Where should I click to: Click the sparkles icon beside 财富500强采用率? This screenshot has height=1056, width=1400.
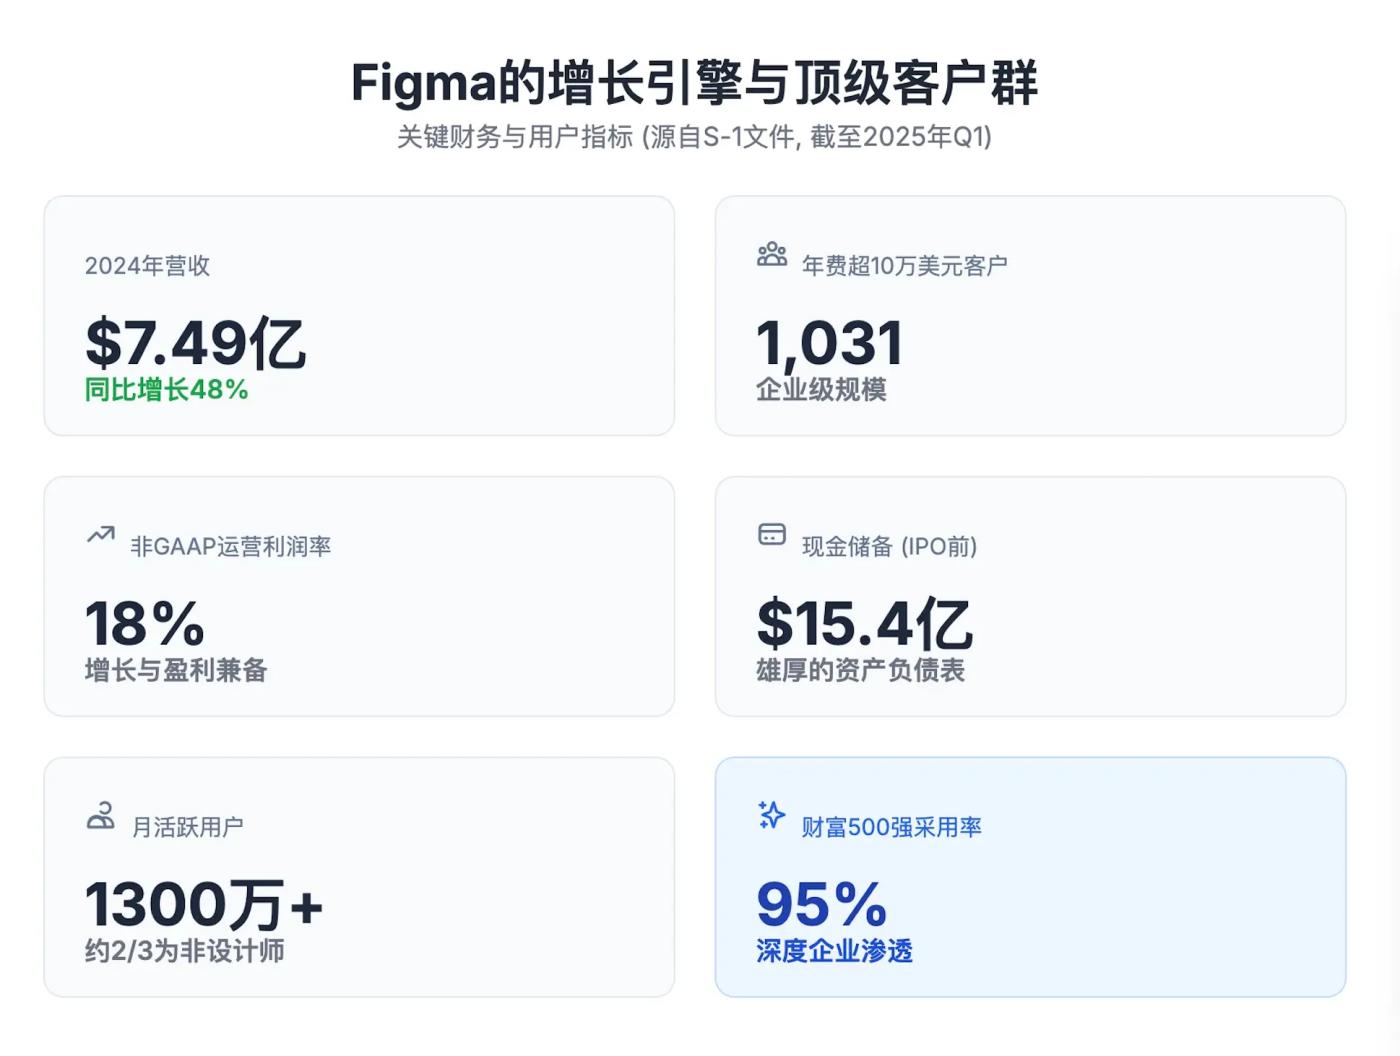coord(771,815)
